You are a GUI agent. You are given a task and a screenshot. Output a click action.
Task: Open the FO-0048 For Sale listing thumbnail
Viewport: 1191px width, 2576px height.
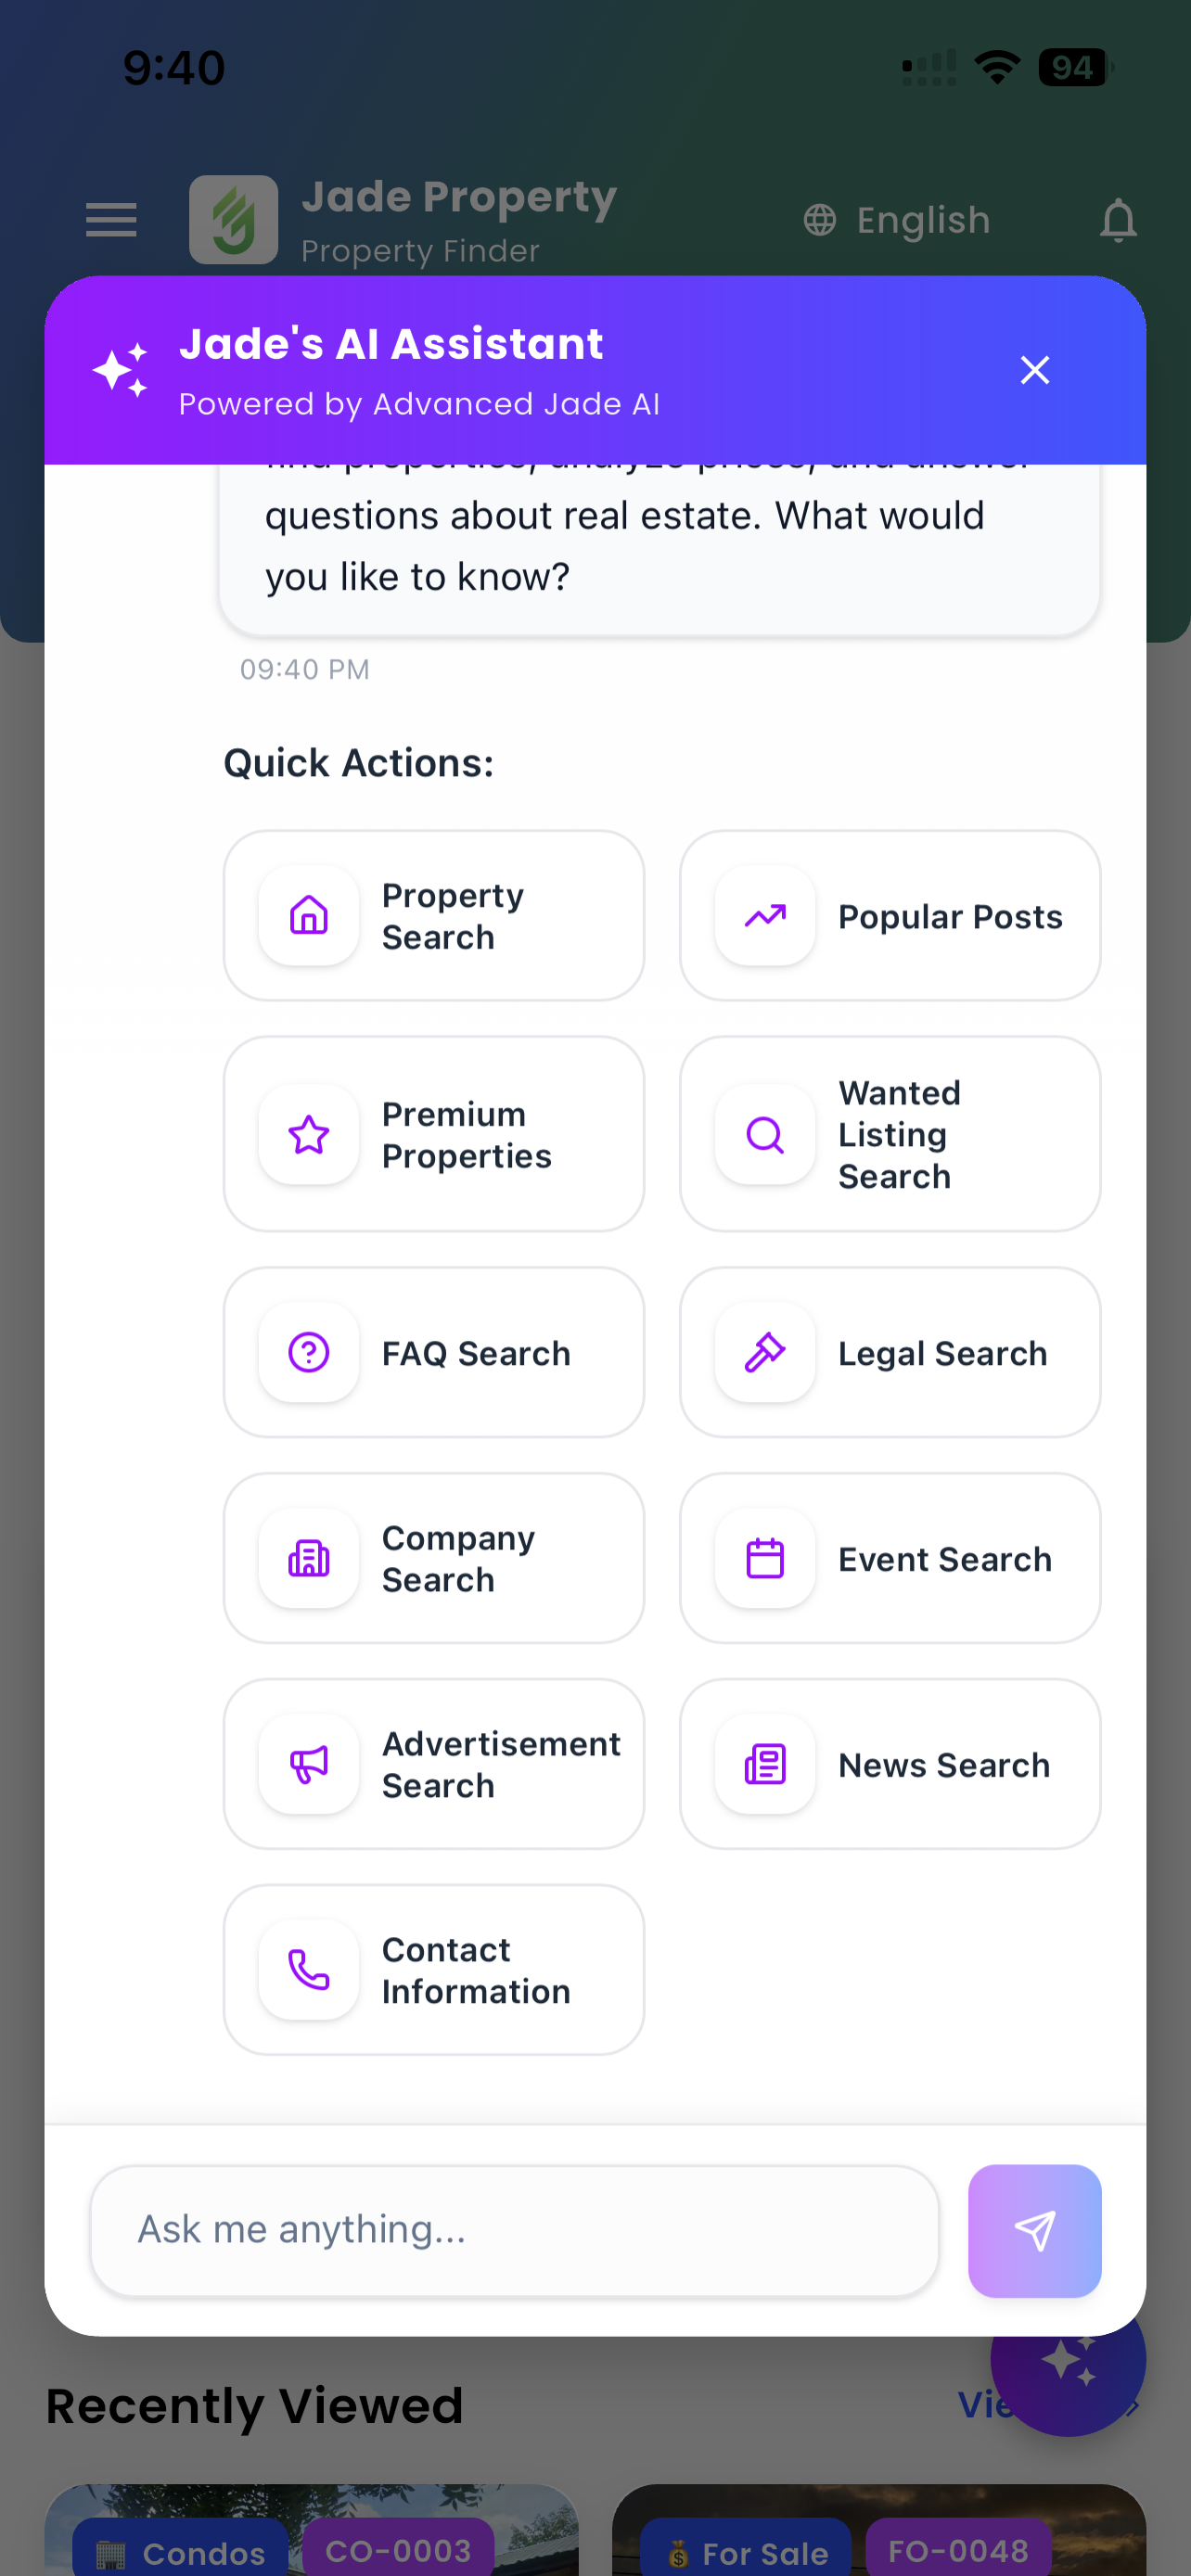[x=879, y=2530]
